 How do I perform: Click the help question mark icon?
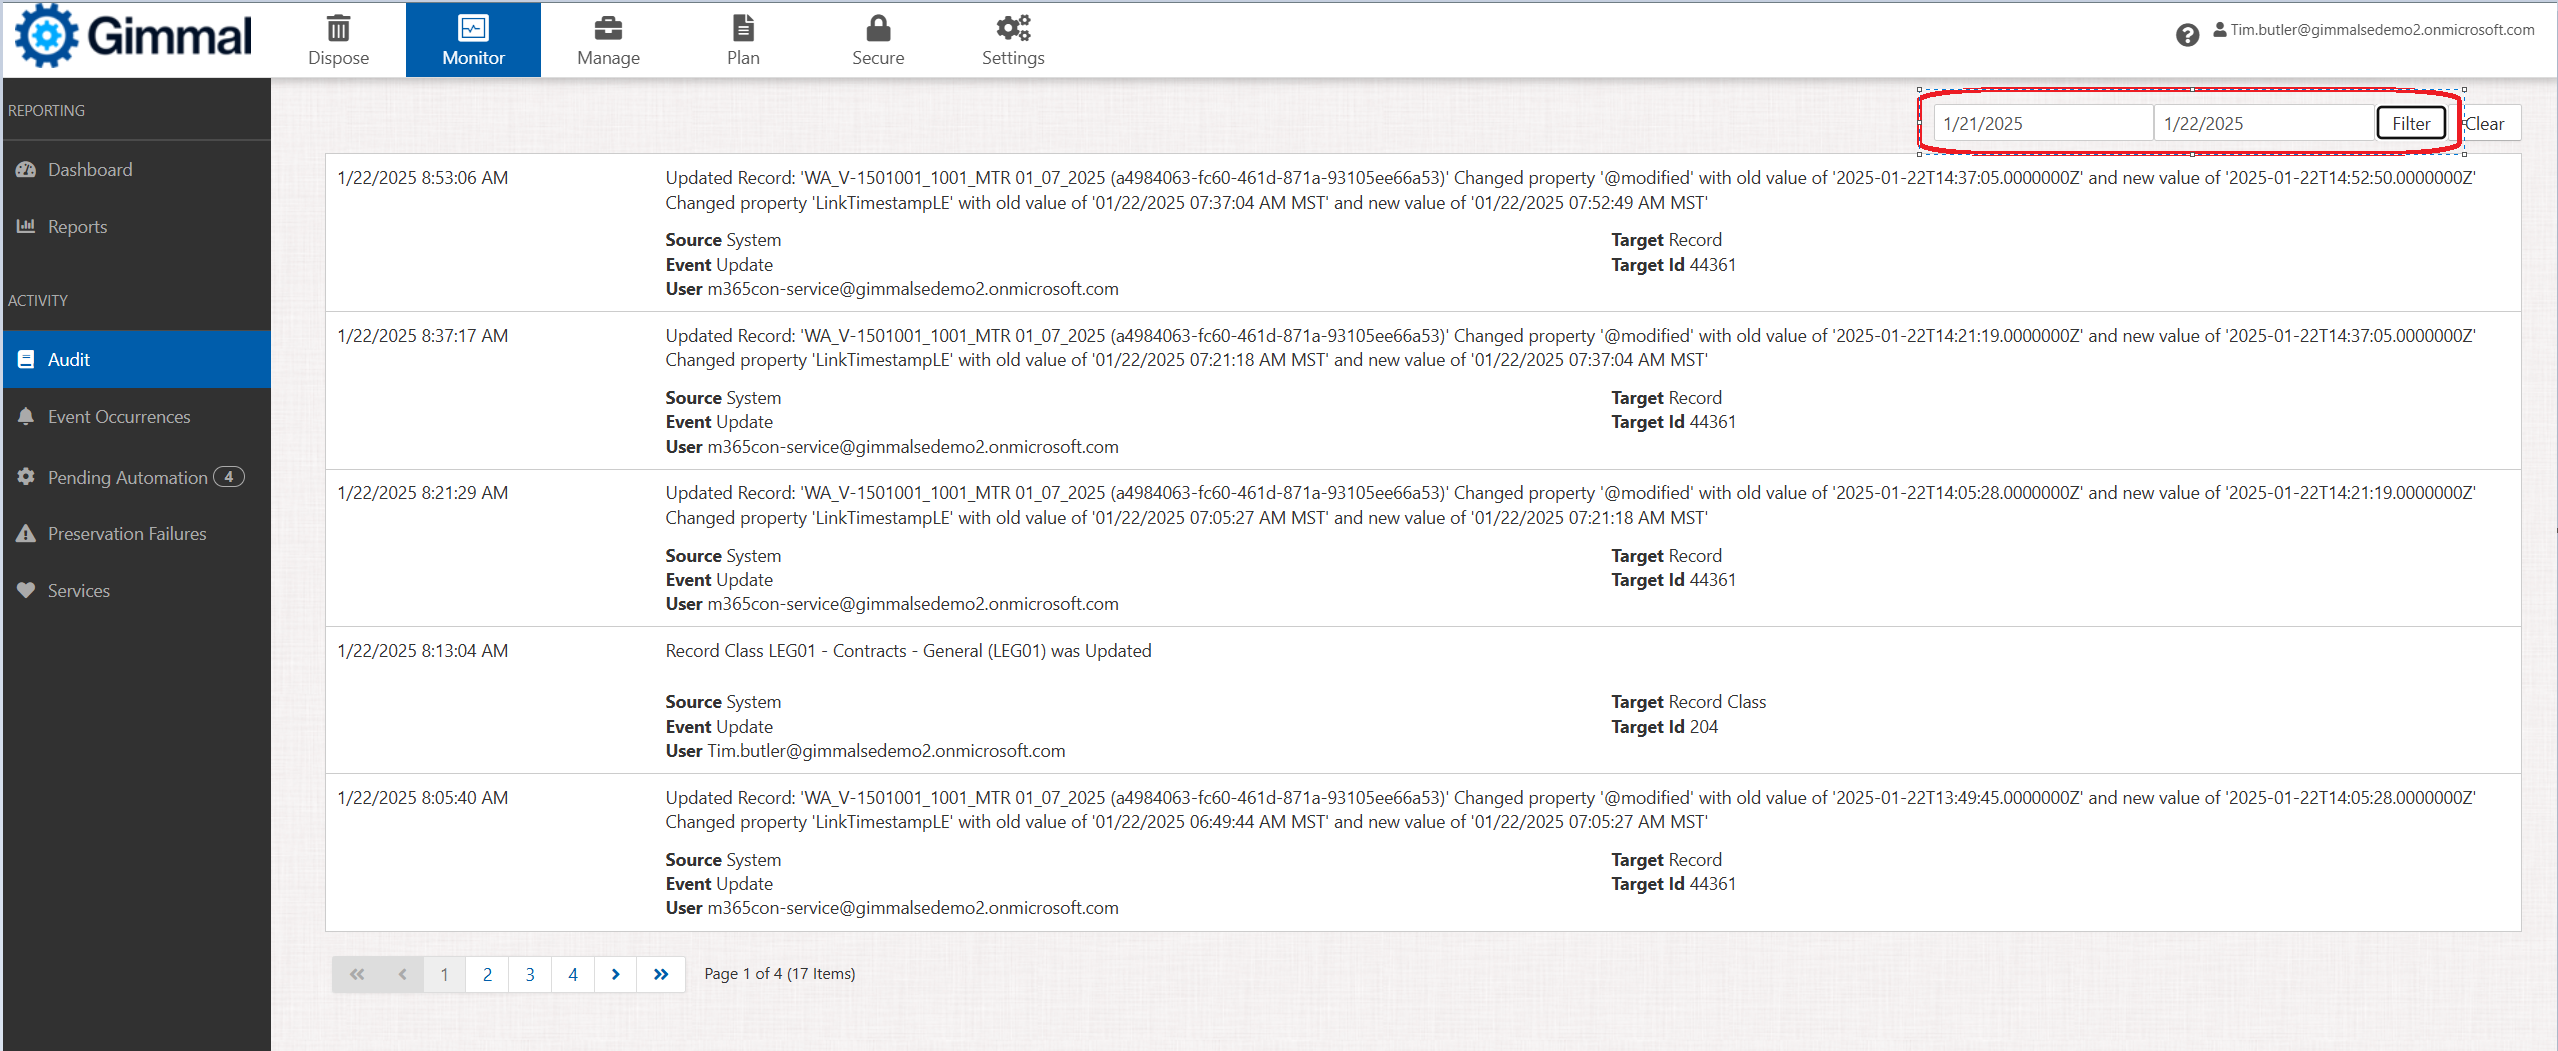pos(2187,36)
